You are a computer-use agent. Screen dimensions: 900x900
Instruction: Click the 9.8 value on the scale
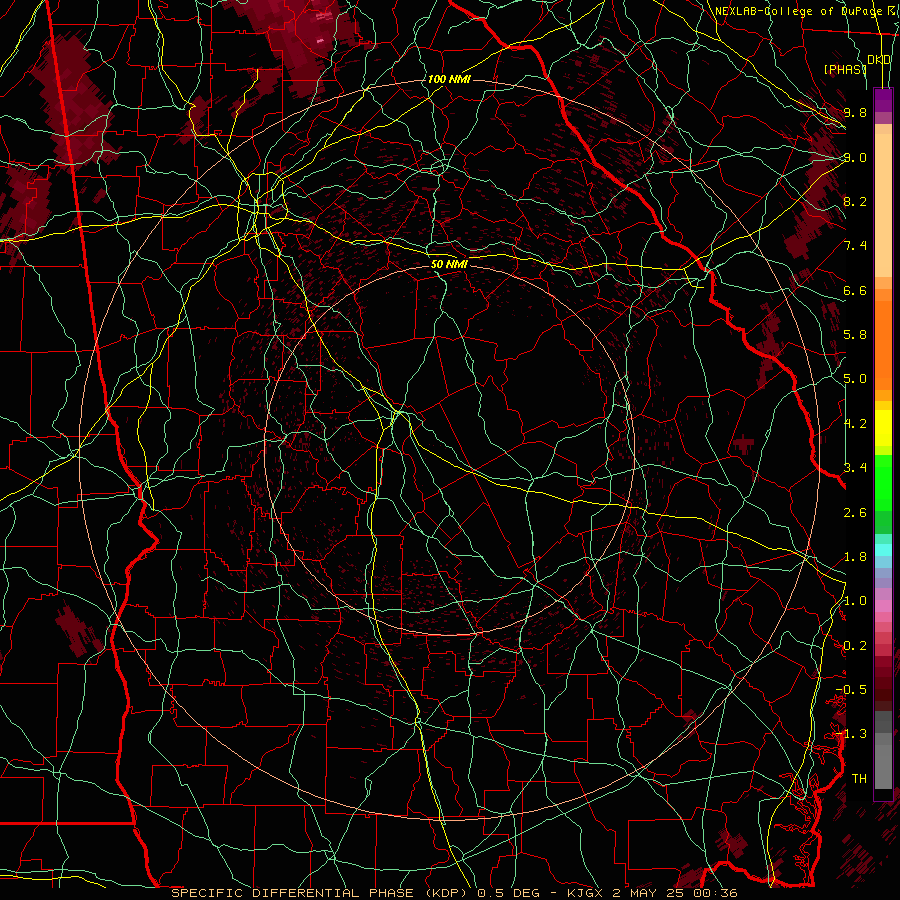855,112
